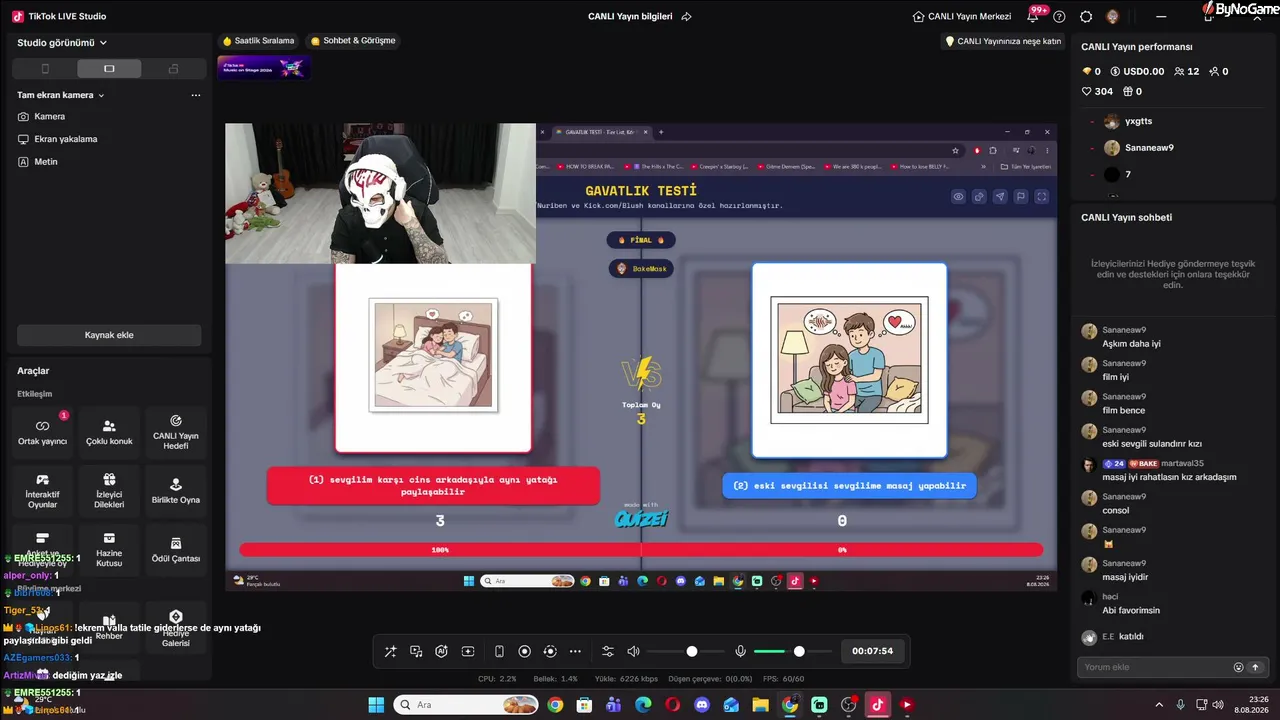The image size is (1280, 720).
Task: Click the Kaynak ekle button
Action: 109,335
